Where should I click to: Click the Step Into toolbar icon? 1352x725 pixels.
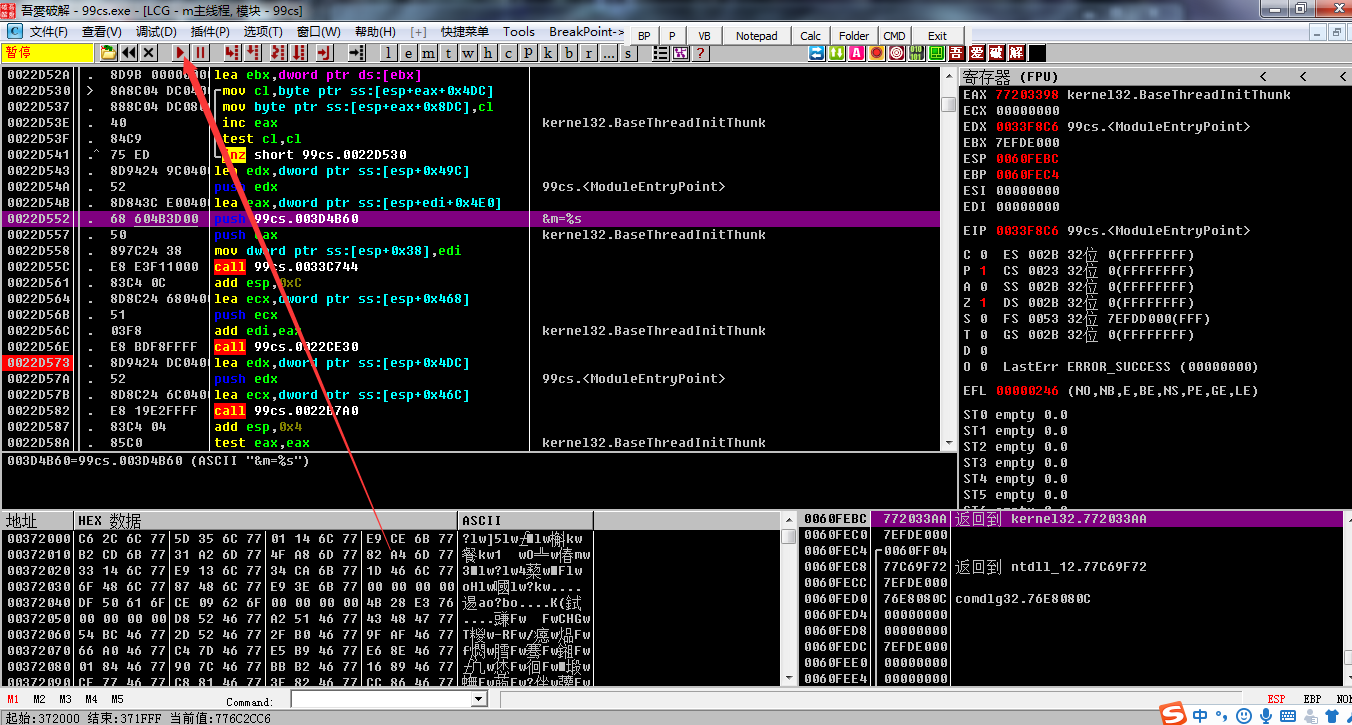point(232,53)
